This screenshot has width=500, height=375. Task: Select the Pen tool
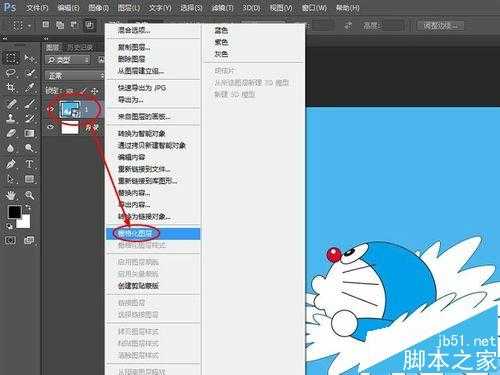[11, 164]
